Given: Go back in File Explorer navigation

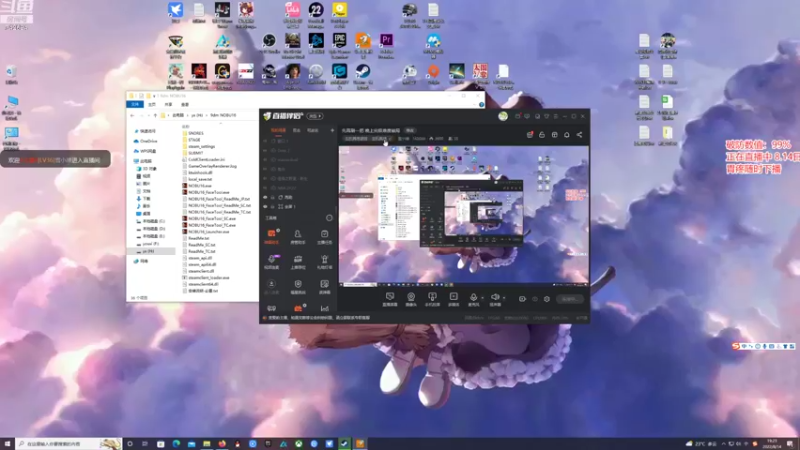Looking at the screenshot, I should [133, 115].
